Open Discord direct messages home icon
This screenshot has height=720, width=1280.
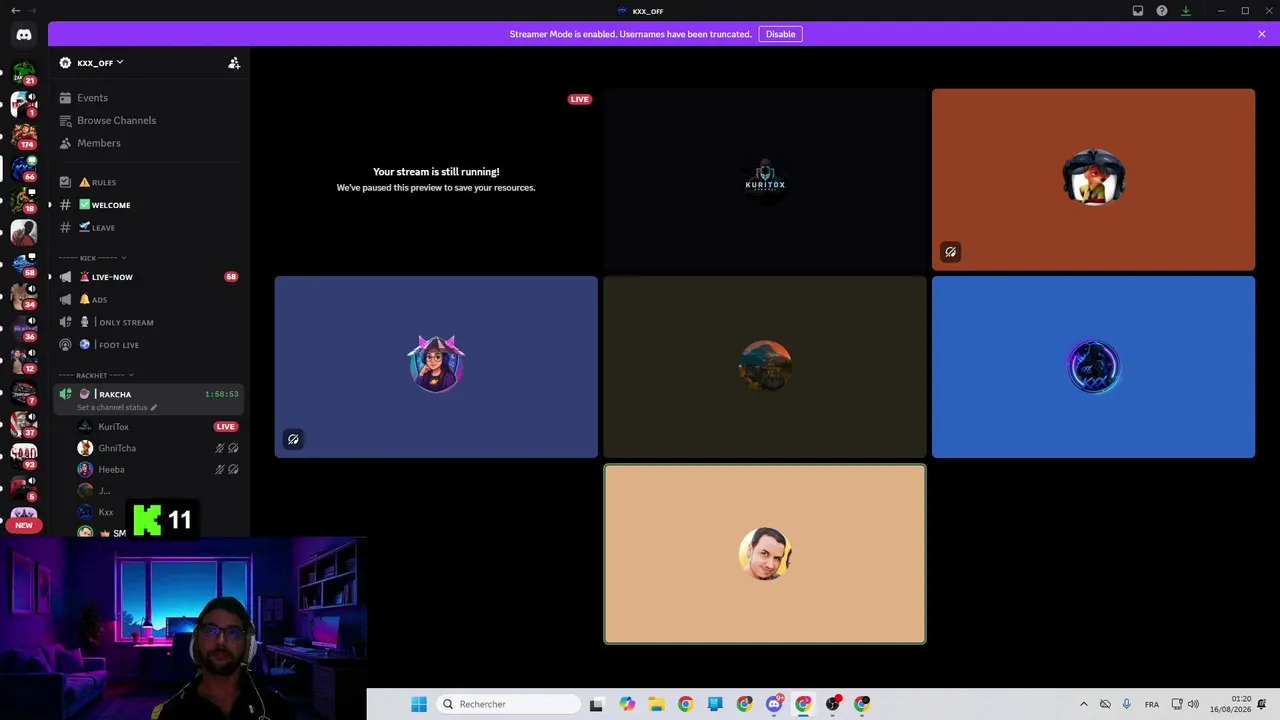point(24,34)
